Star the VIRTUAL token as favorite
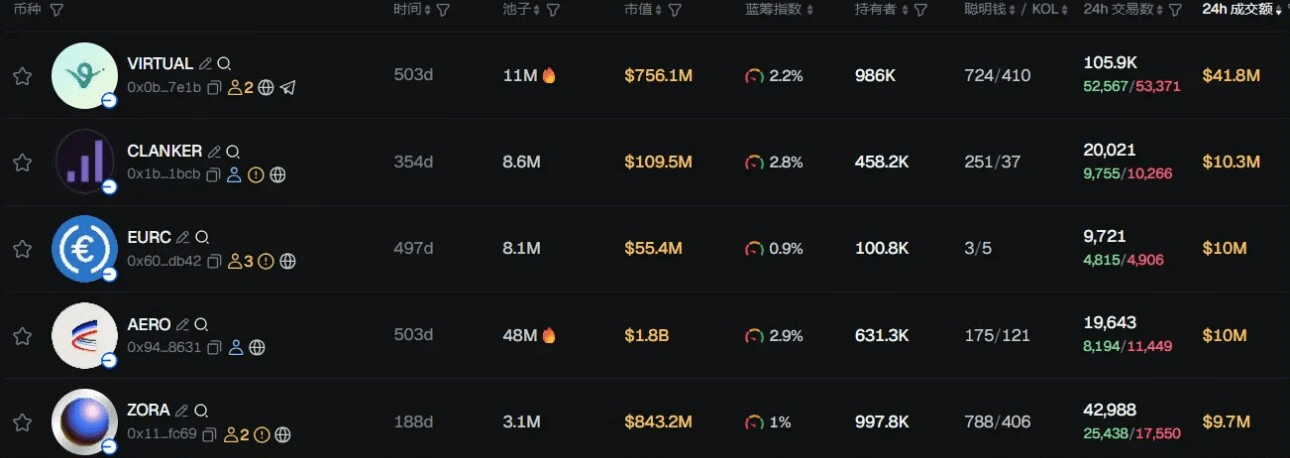Image resolution: width=1290 pixels, height=458 pixels. (22, 77)
